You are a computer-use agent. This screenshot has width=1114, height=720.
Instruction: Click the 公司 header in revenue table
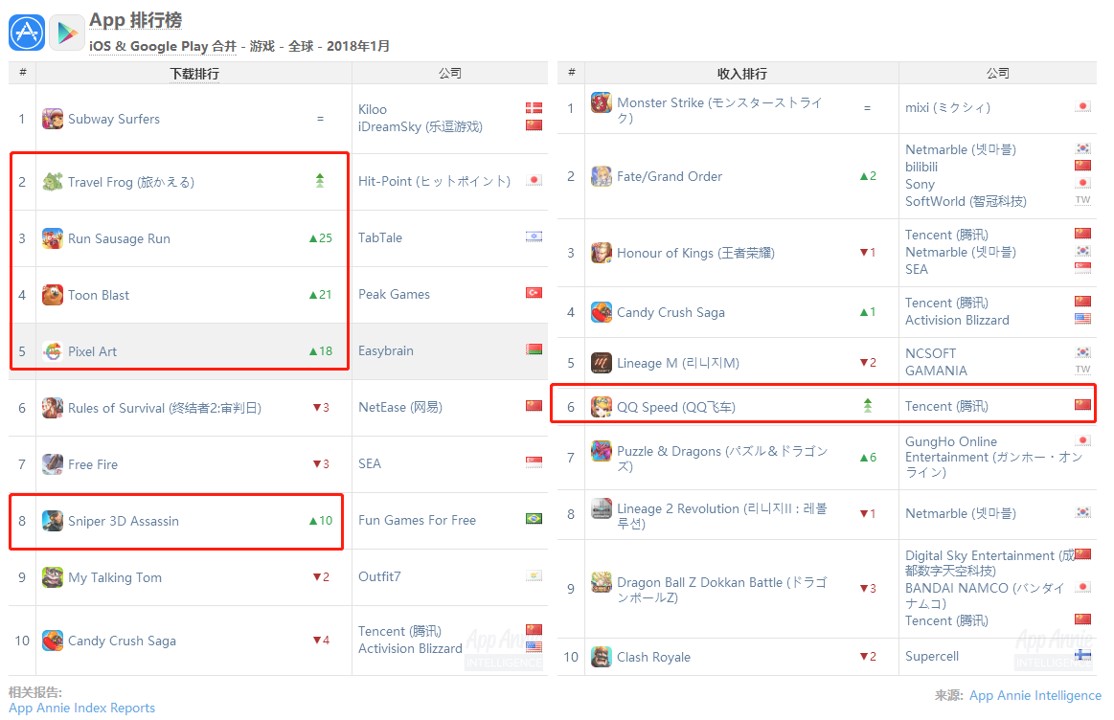click(997, 73)
